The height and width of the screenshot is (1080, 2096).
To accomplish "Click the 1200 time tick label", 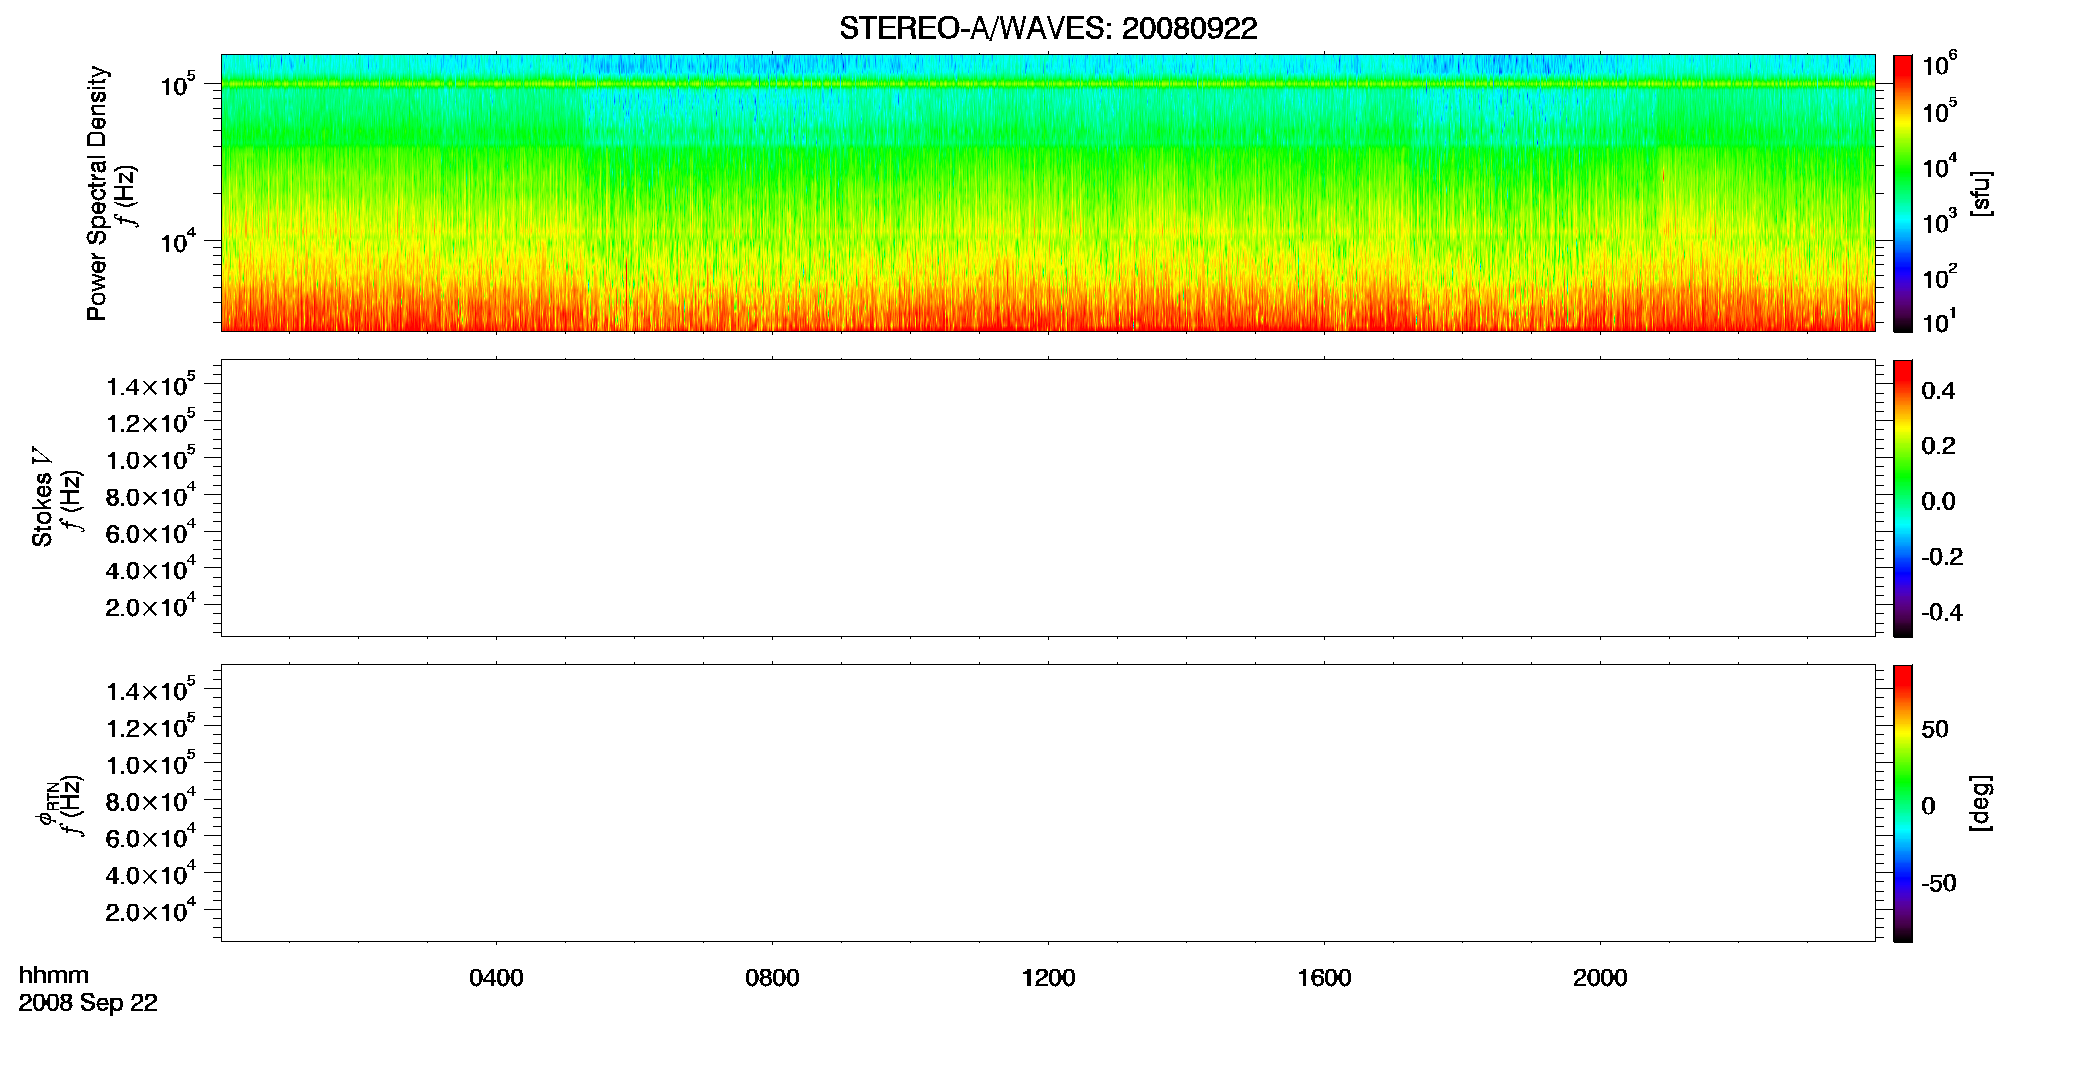I will (1048, 978).
